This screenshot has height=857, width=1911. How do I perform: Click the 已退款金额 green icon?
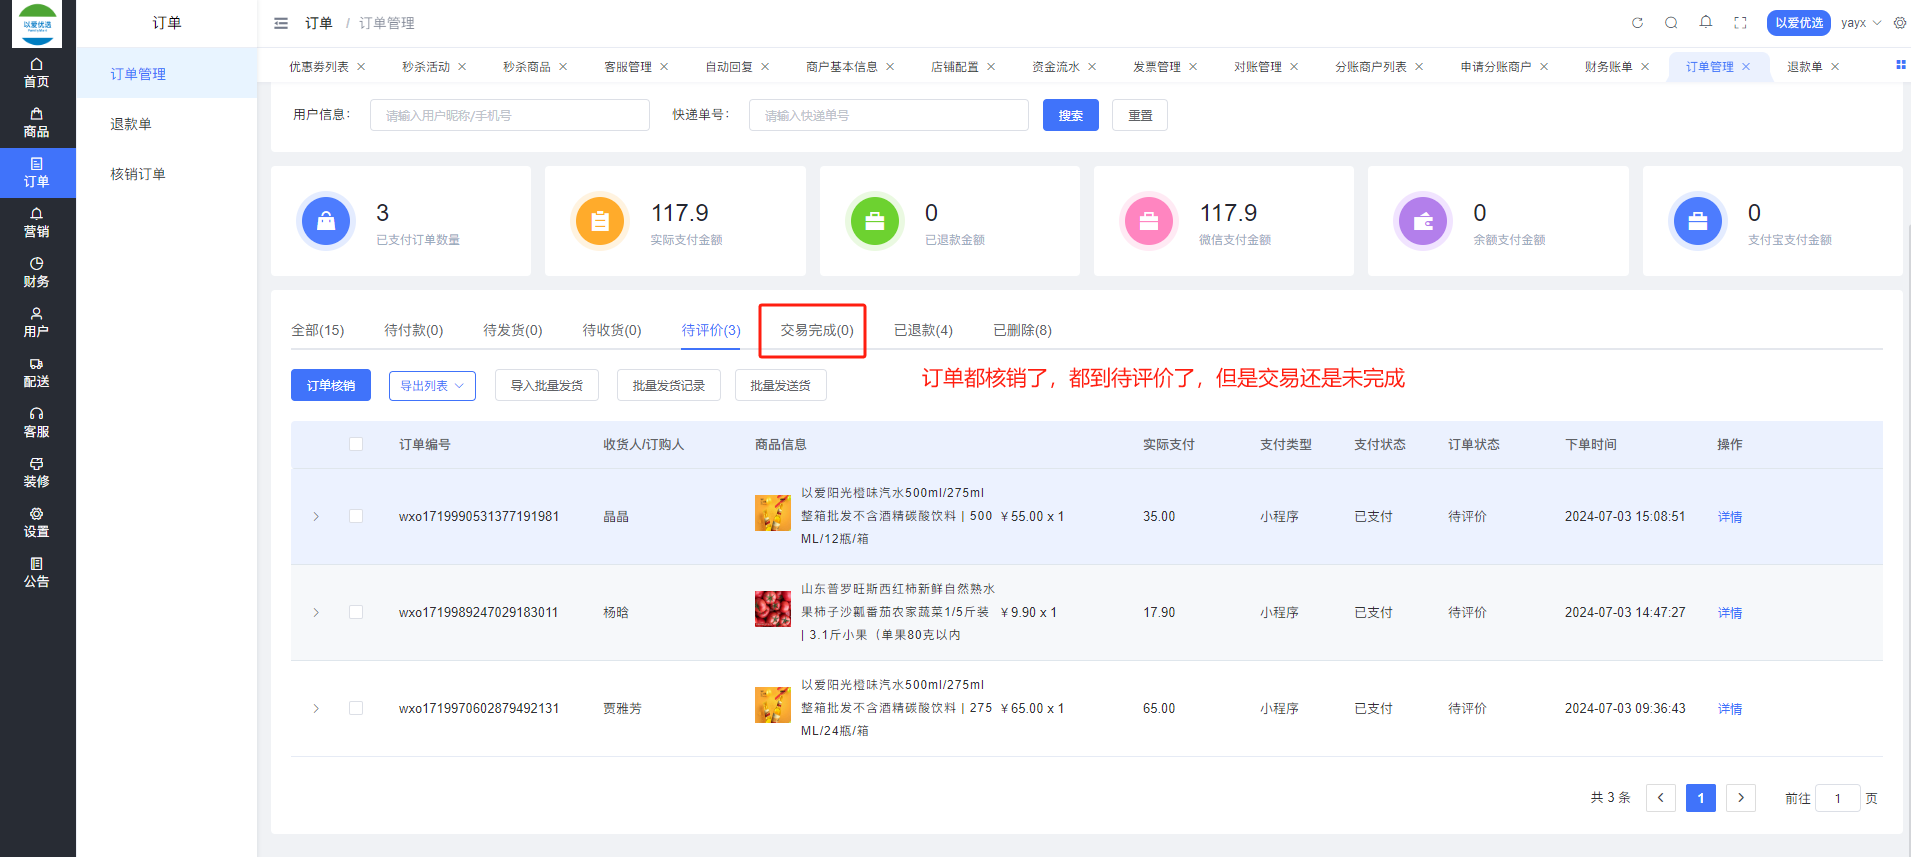tap(875, 221)
